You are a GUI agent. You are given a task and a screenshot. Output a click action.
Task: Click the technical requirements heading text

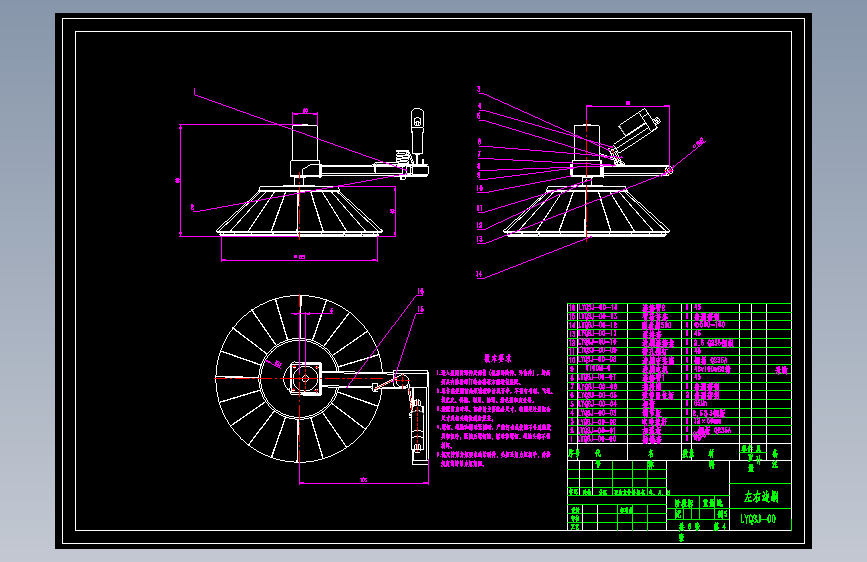(498, 358)
